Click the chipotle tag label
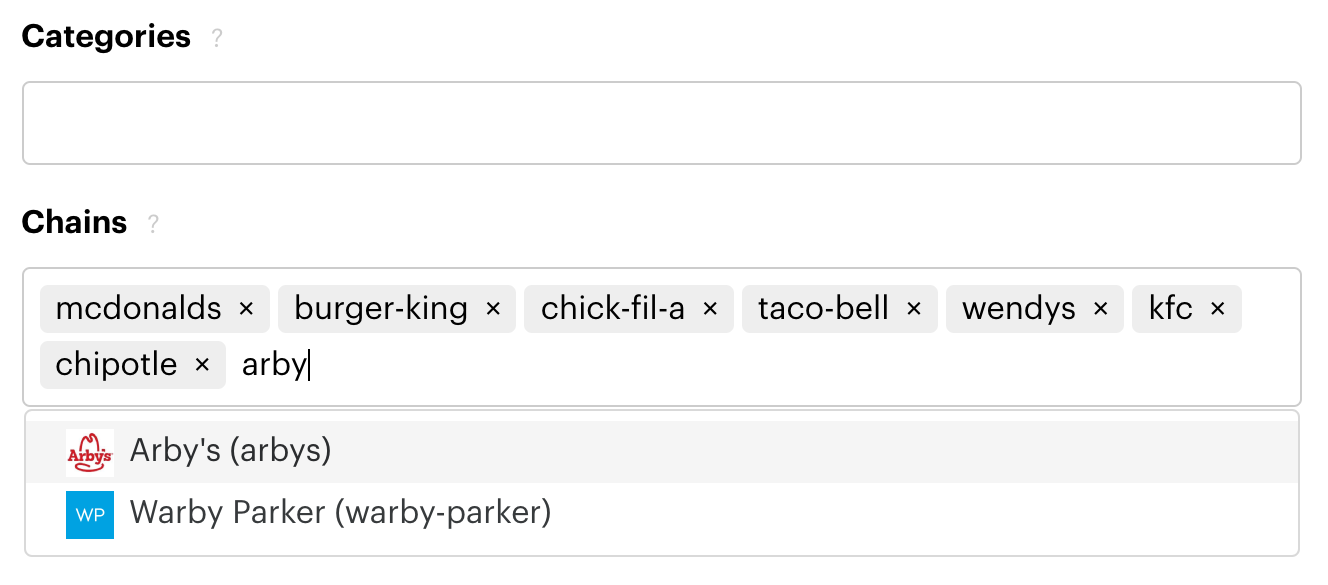The width and height of the screenshot is (1328, 585). (x=116, y=365)
